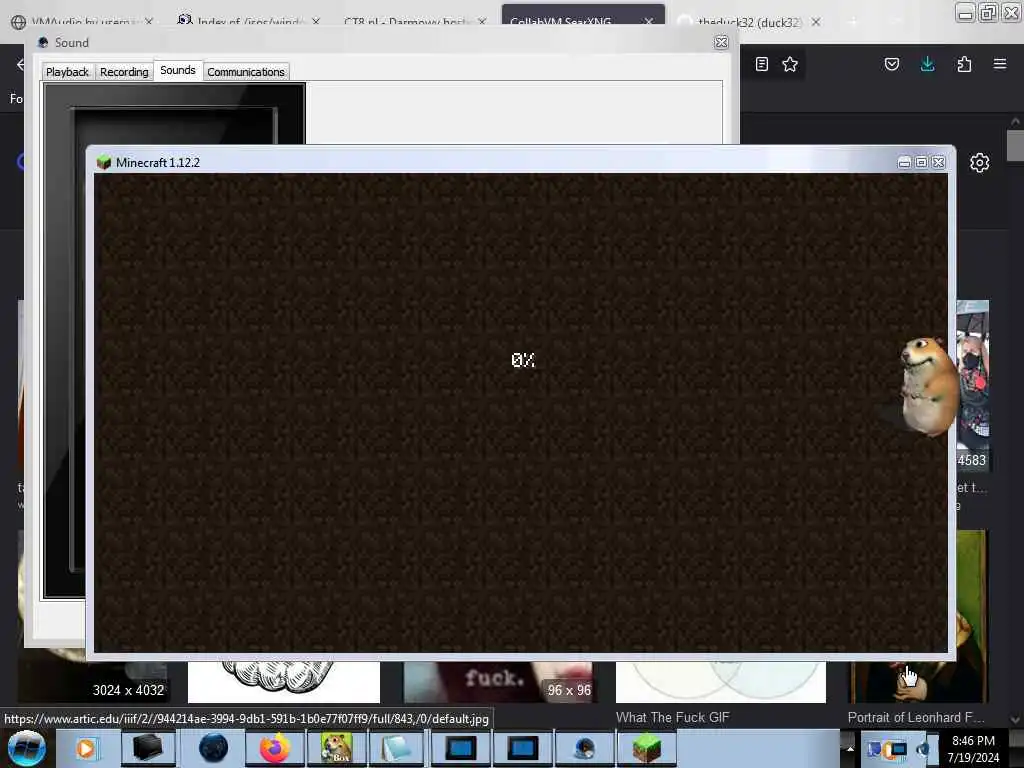The height and width of the screenshot is (768, 1024).
Task: Switch to the Playback tab in Sound
Action: pos(67,72)
